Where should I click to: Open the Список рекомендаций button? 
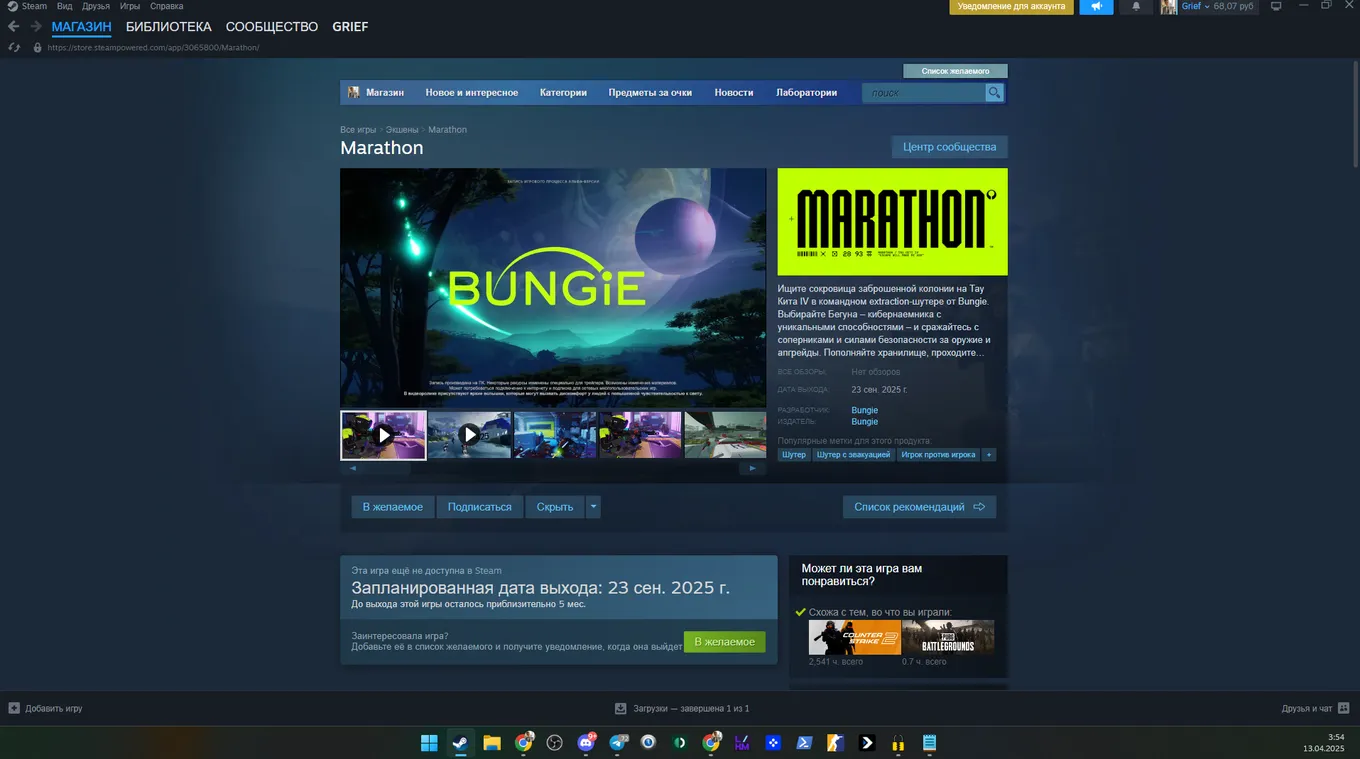tap(919, 507)
